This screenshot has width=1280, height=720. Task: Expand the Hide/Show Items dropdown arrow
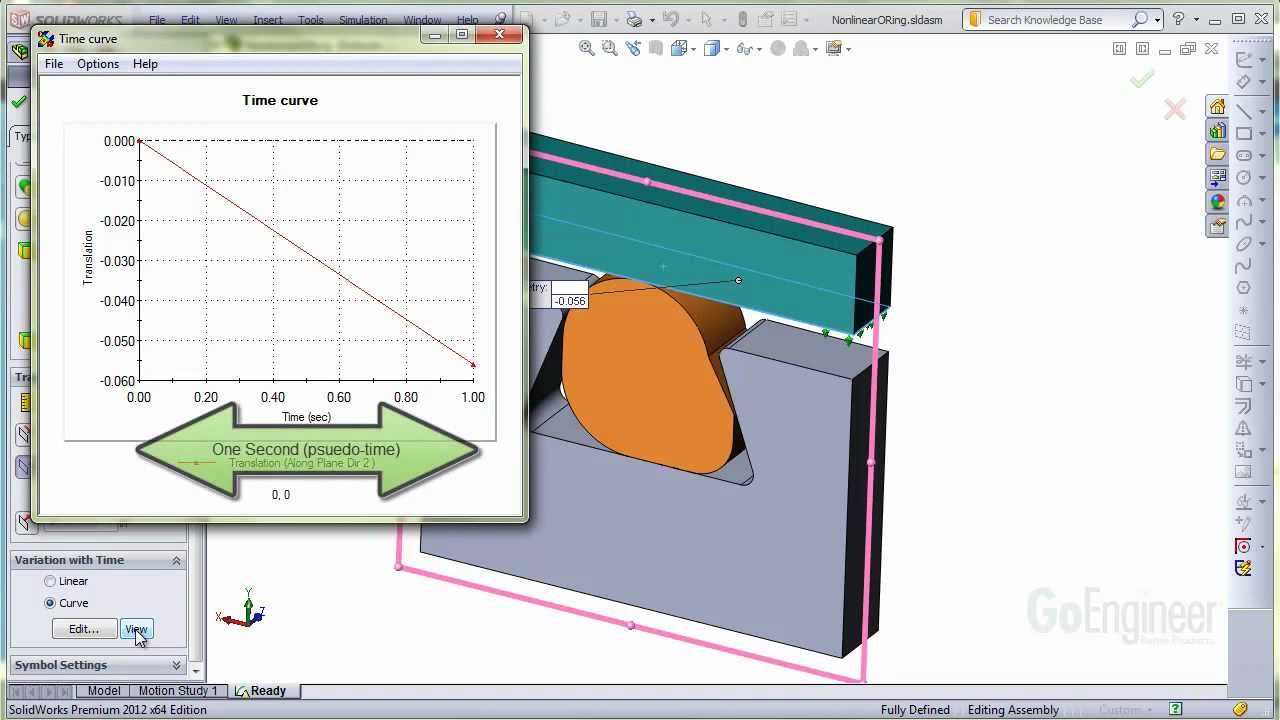point(758,48)
